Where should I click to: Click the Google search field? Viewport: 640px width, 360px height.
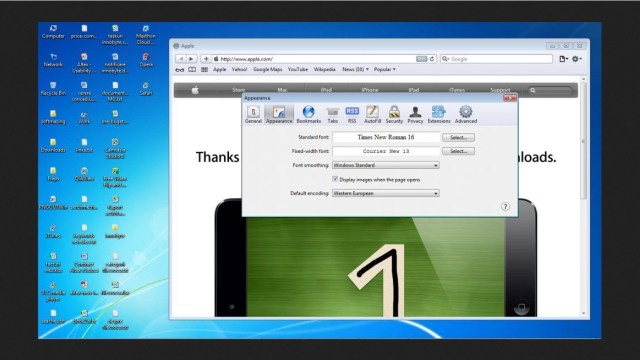(496, 59)
